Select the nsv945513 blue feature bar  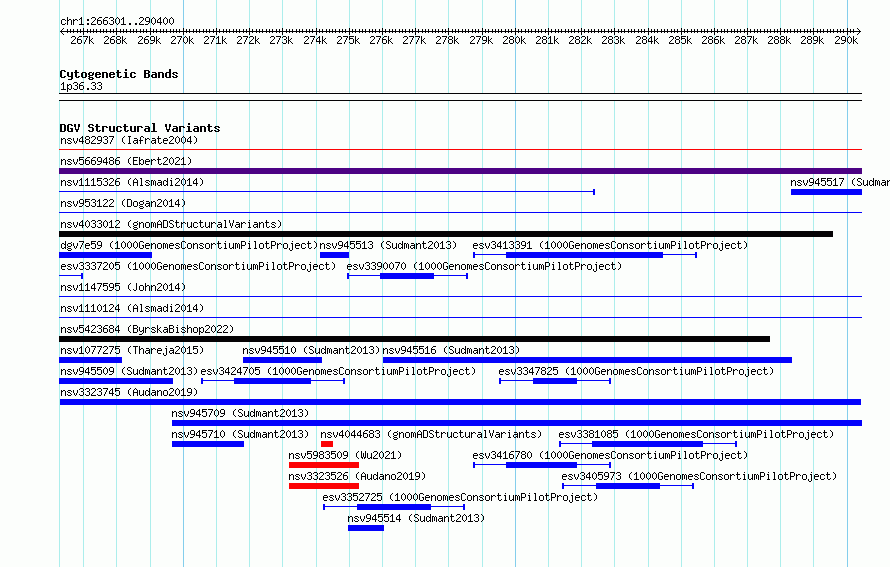coord(334,255)
